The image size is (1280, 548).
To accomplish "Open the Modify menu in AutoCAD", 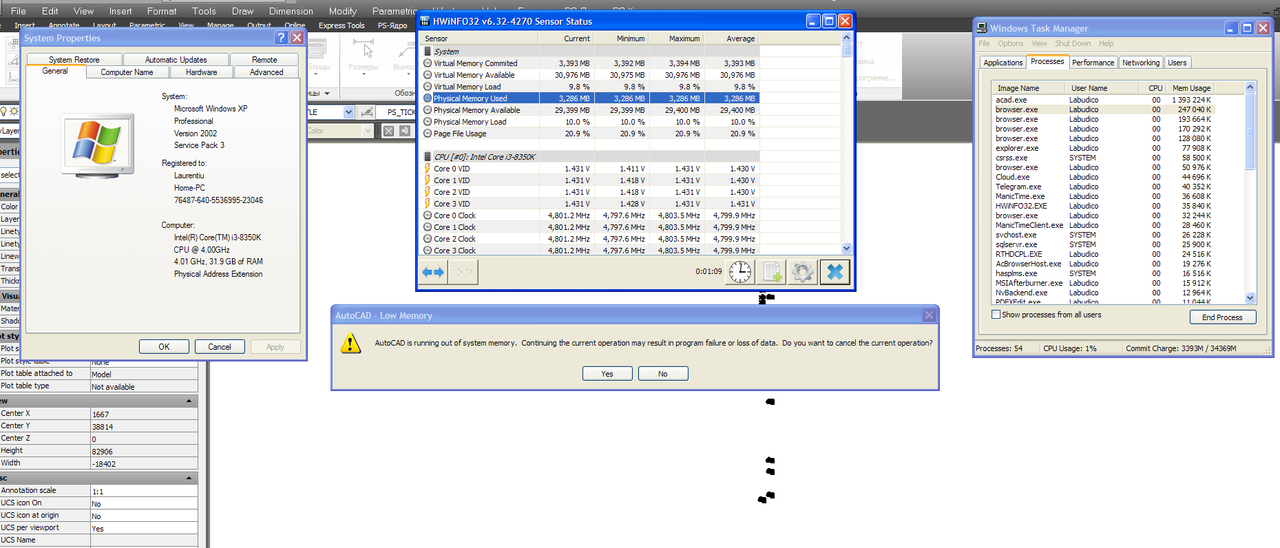I will 342,11.
